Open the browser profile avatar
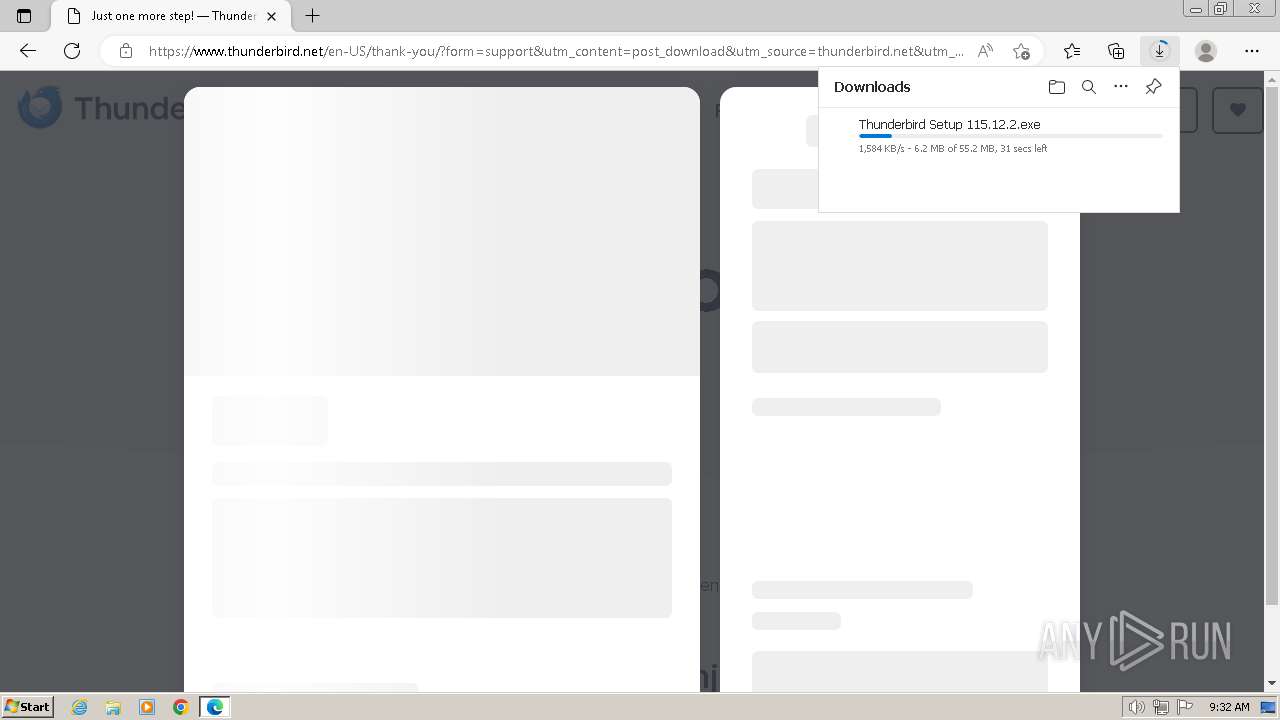The image size is (1280, 720). click(1206, 51)
